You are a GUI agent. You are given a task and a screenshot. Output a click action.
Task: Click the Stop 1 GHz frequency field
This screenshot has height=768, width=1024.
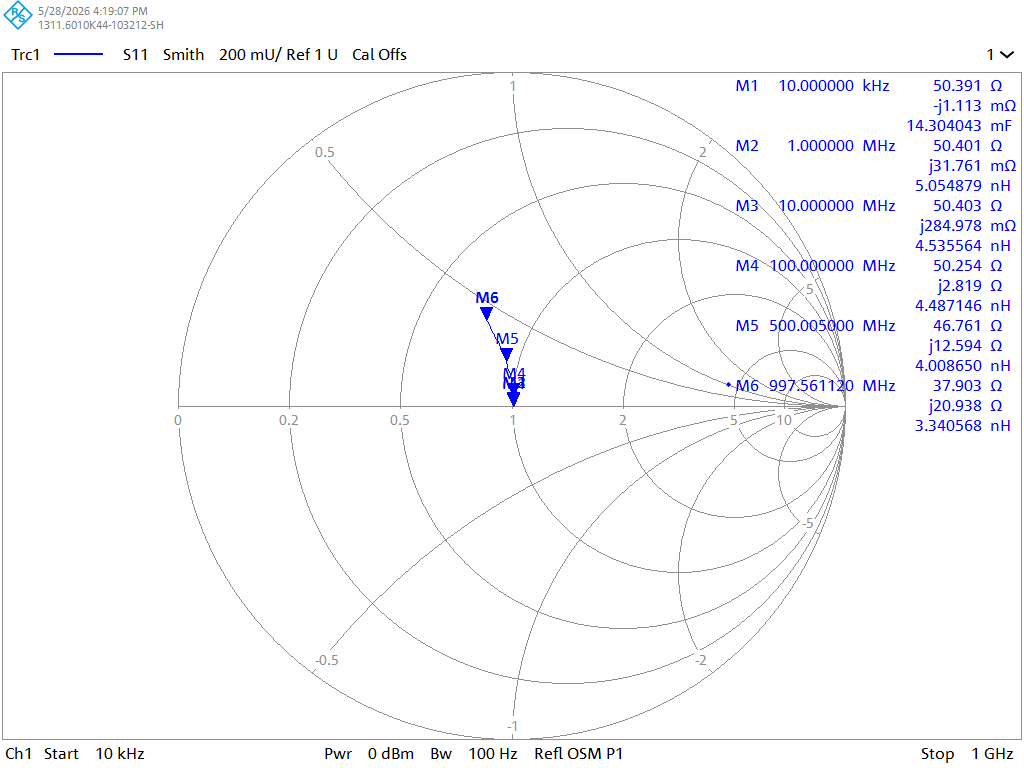pyautogui.click(x=967, y=754)
